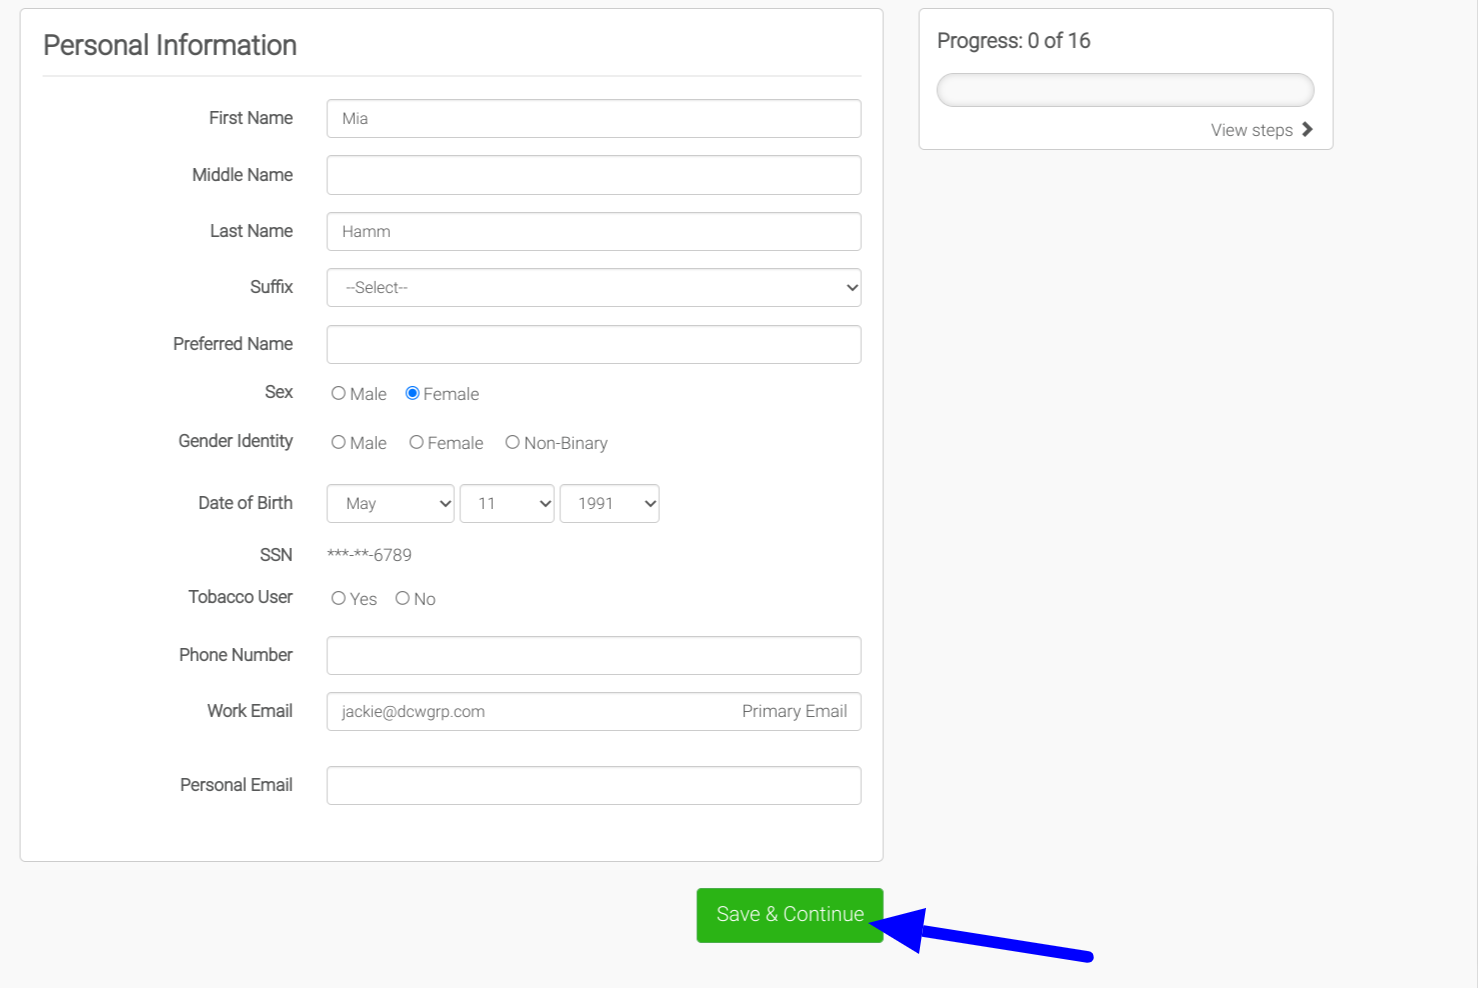The width and height of the screenshot is (1478, 988).
Task: Open the birth month dropdown showing May
Action: [390, 504]
